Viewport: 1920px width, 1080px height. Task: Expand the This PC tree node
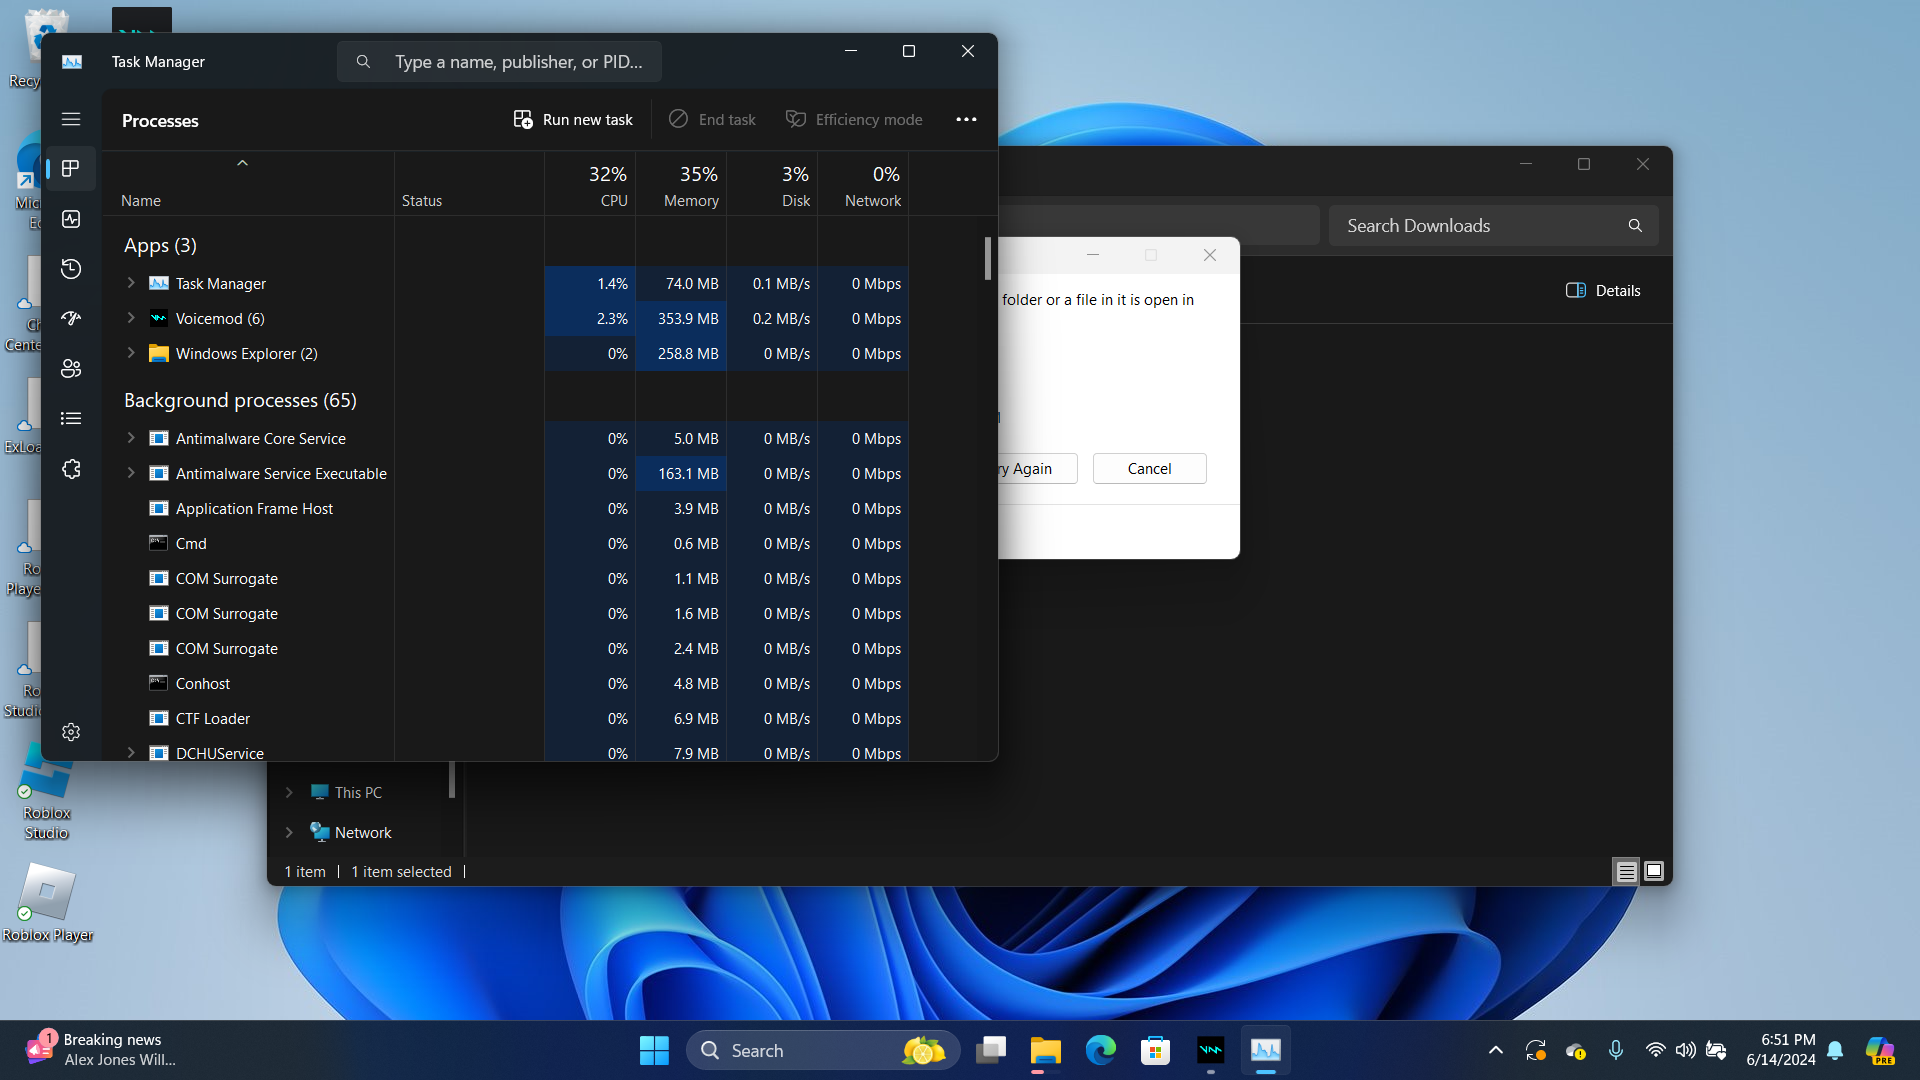(x=289, y=792)
